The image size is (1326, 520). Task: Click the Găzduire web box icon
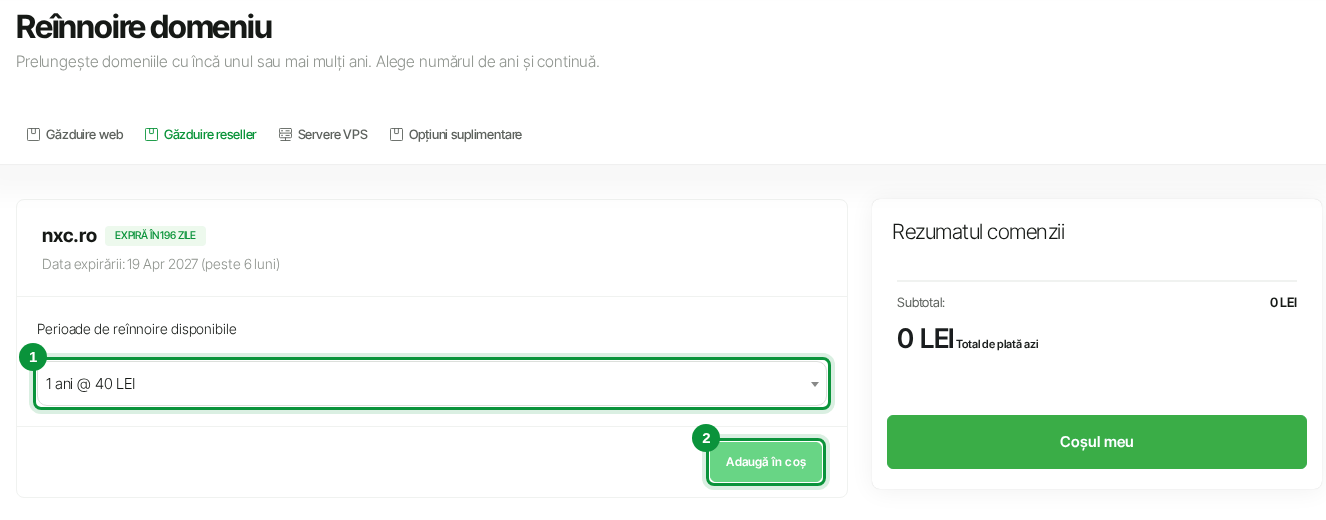[33, 134]
